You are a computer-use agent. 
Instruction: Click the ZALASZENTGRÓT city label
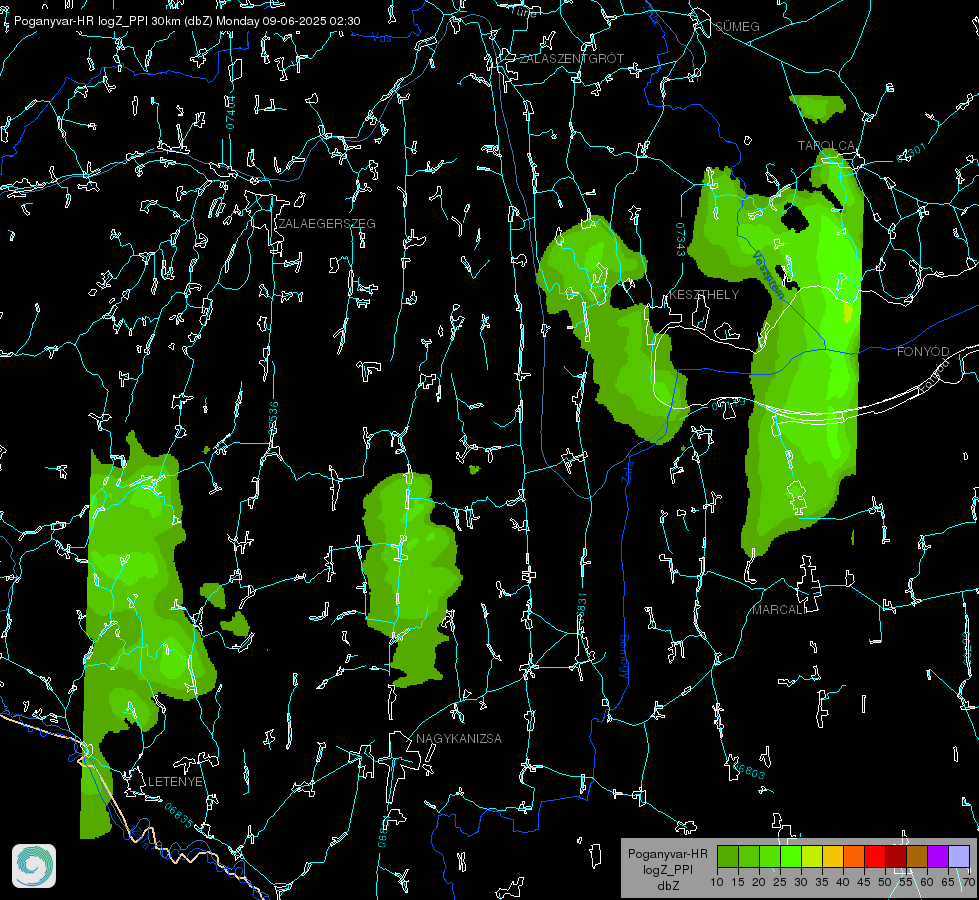tap(571, 58)
